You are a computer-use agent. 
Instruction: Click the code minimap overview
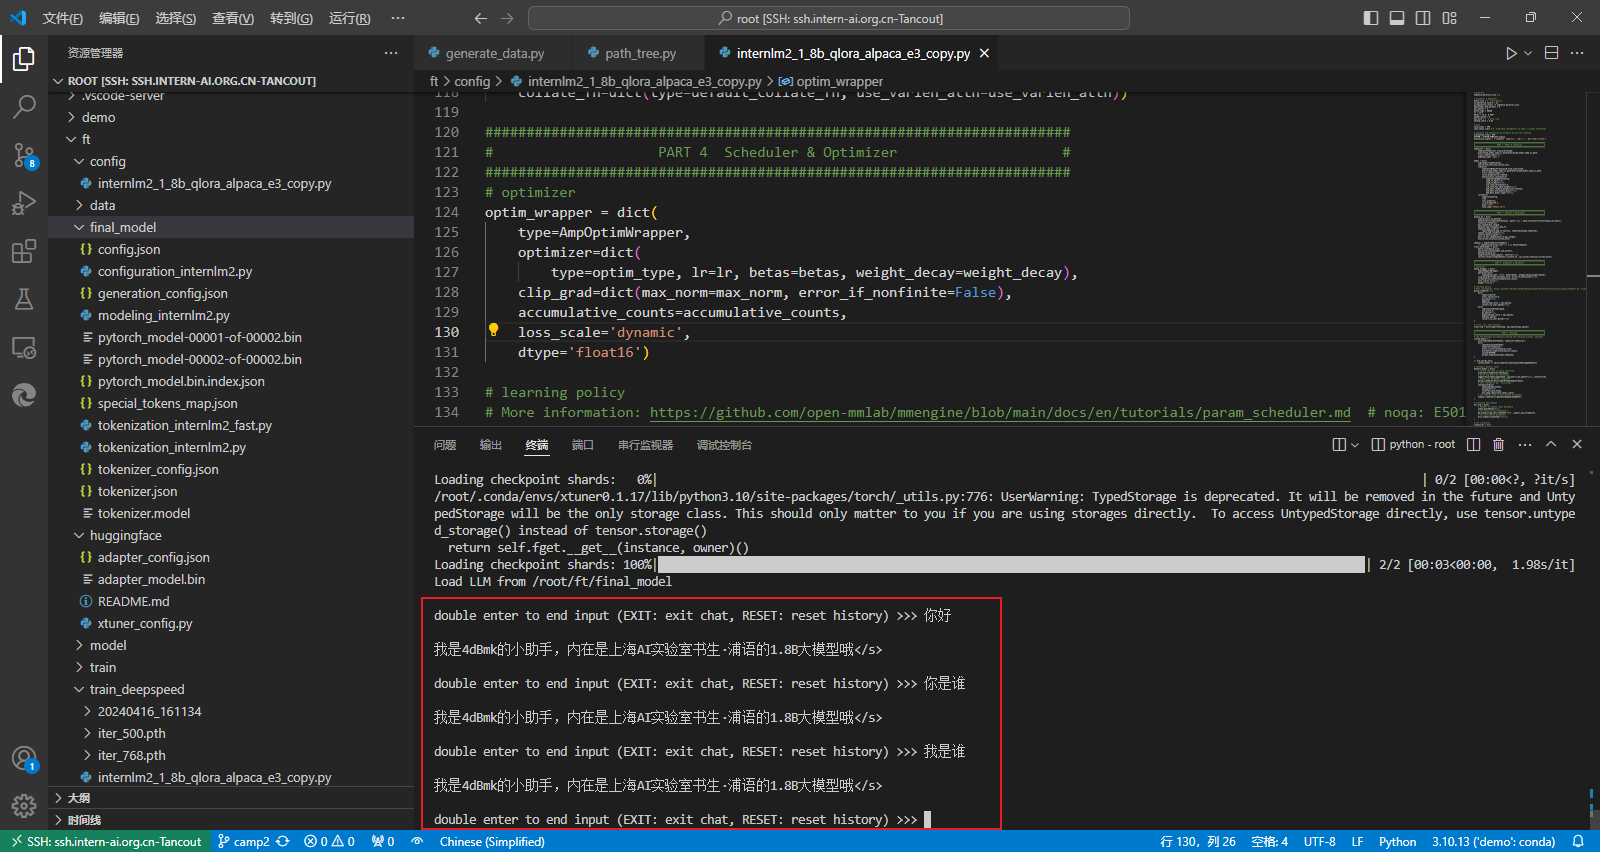[x=1510, y=250]
